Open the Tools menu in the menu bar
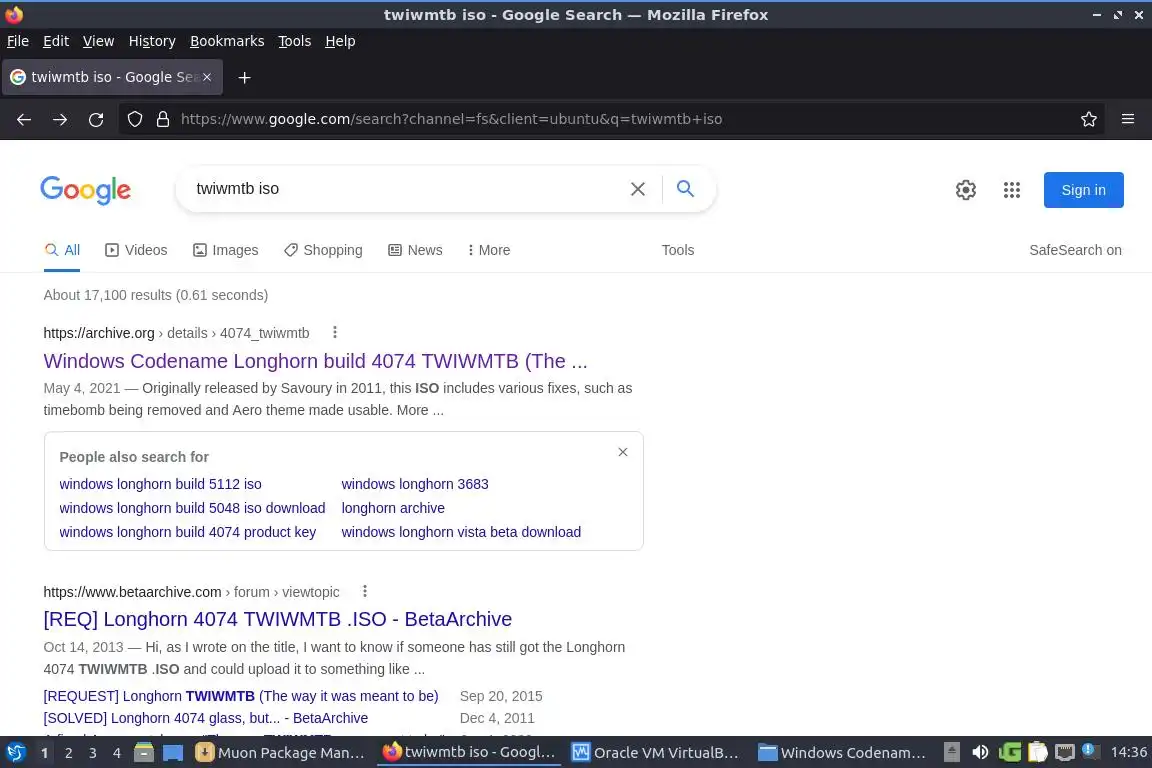 (295, 41)
